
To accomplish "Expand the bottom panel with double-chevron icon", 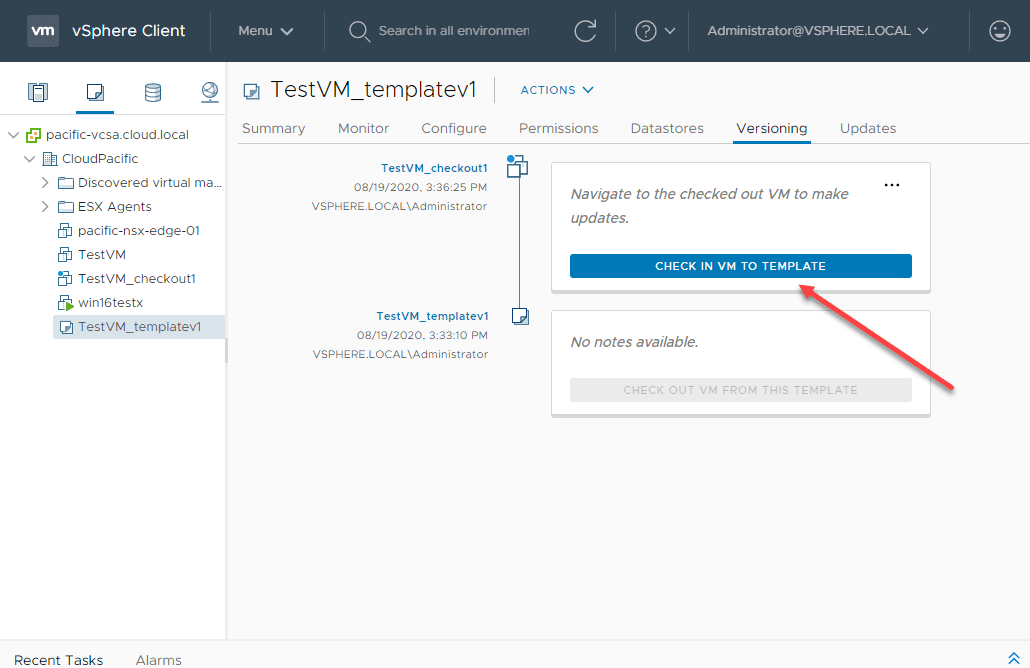I will (x=1014, y=658).
